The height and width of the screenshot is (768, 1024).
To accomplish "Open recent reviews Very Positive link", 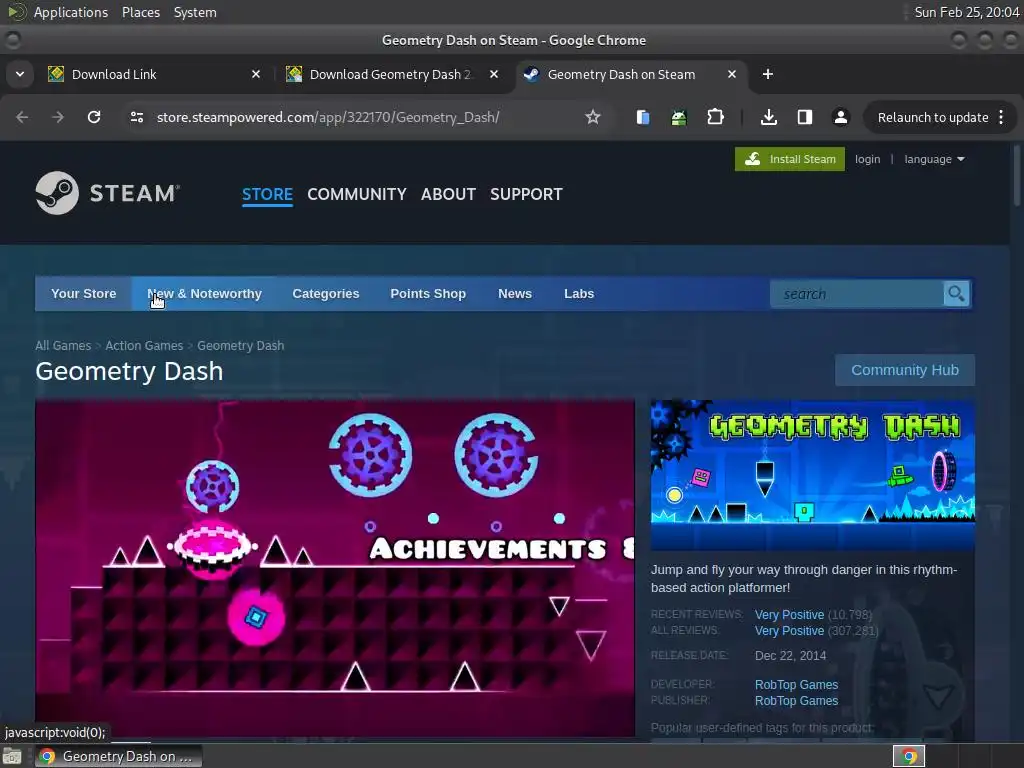I will coord(789,615).
